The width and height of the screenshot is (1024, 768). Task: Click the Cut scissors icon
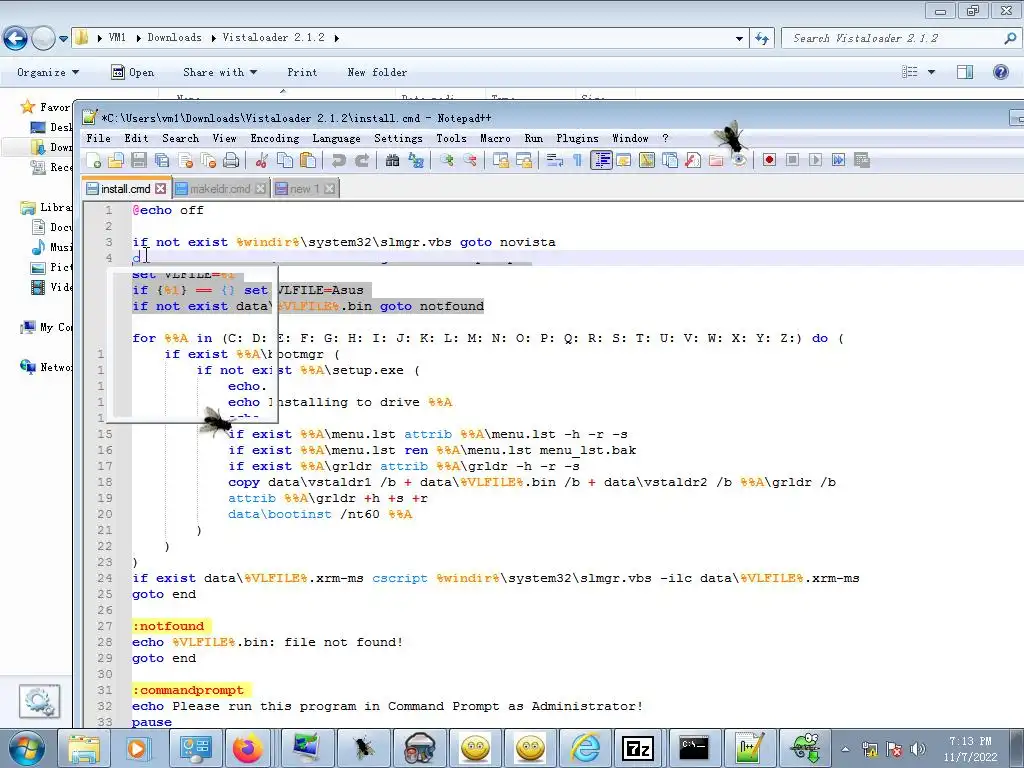coord(261,160)
